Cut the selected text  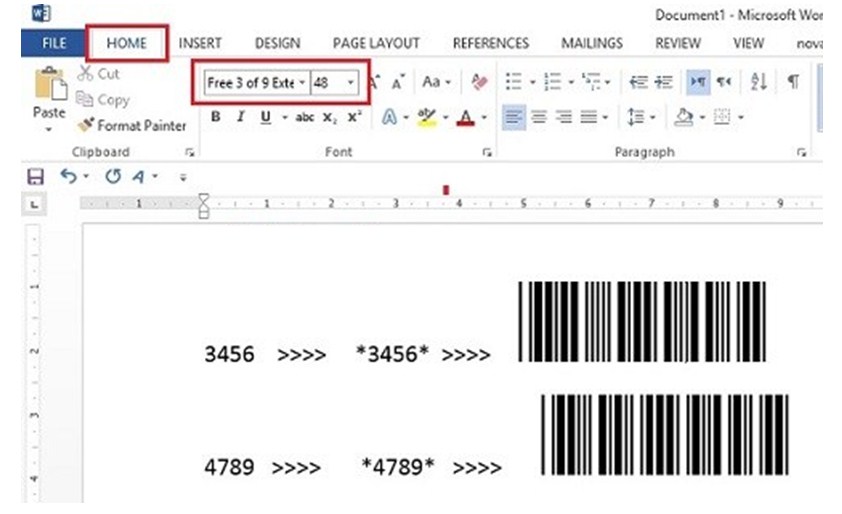pyautogui.click(x=99, y=74)
